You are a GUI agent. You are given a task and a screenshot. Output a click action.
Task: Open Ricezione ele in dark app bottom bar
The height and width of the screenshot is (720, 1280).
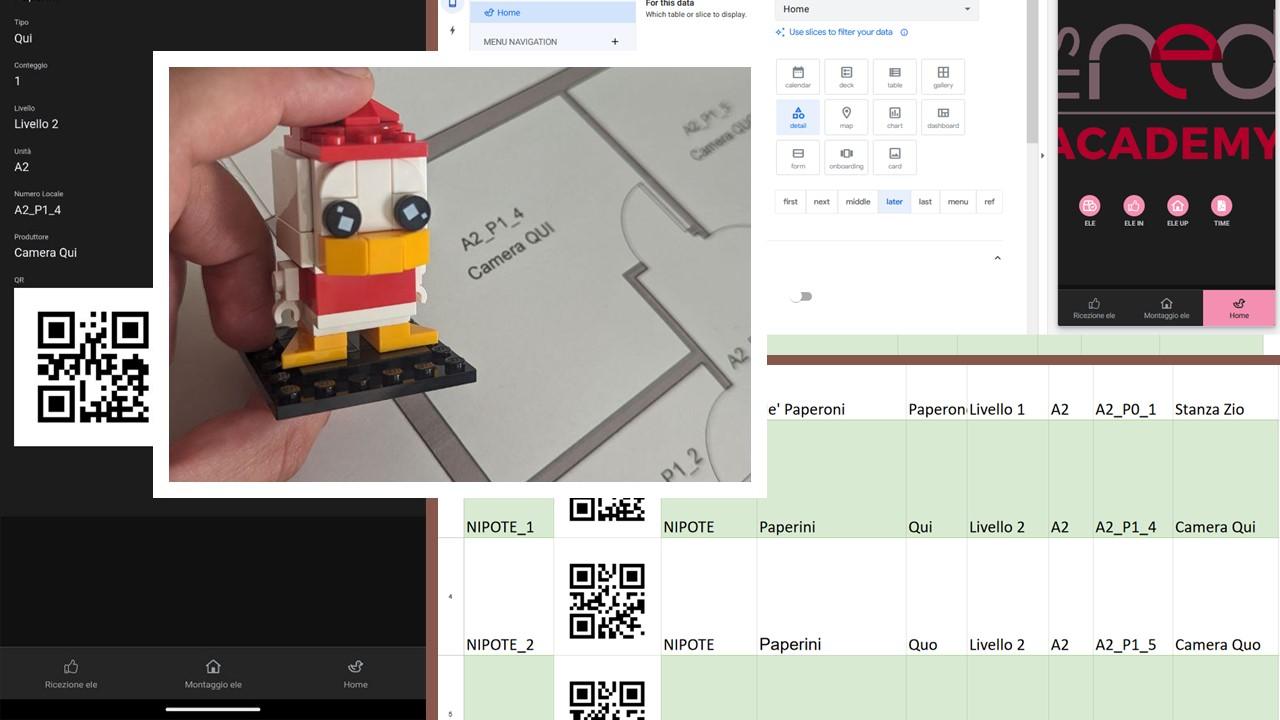click(71, 674)
